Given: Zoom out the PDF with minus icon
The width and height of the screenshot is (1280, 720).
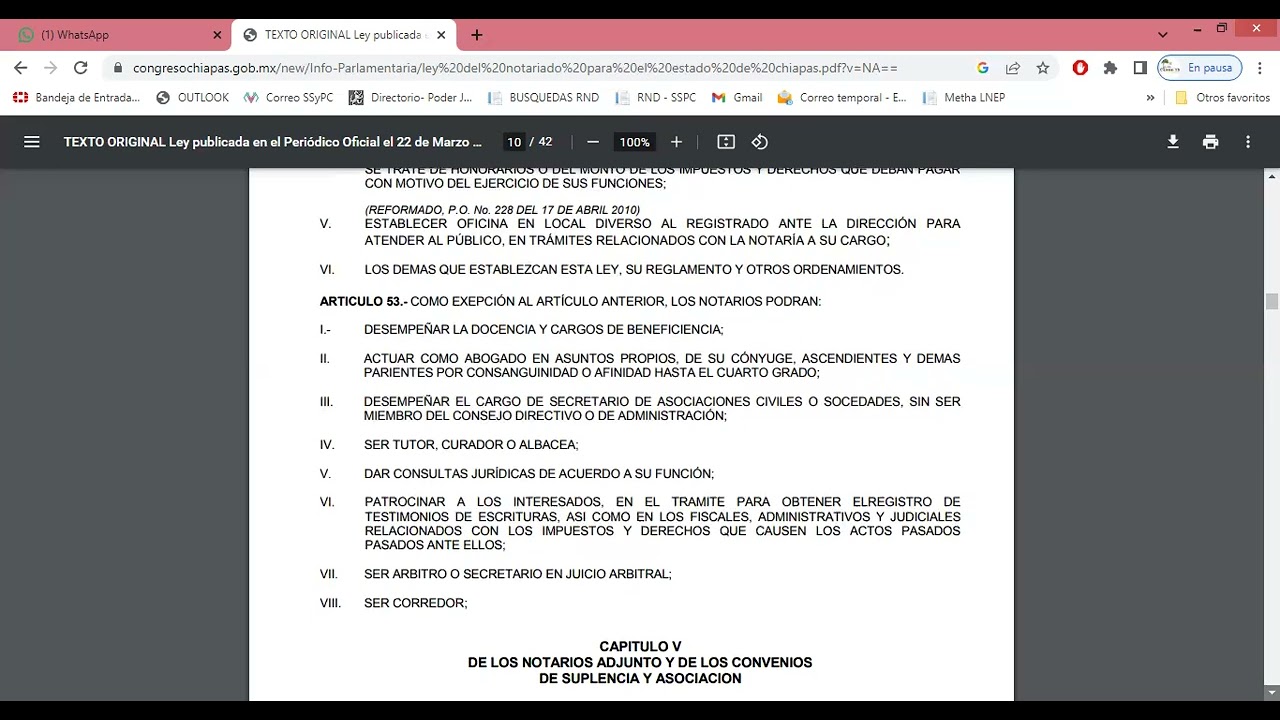Looking at the screenshot, I should click(593, 142).
